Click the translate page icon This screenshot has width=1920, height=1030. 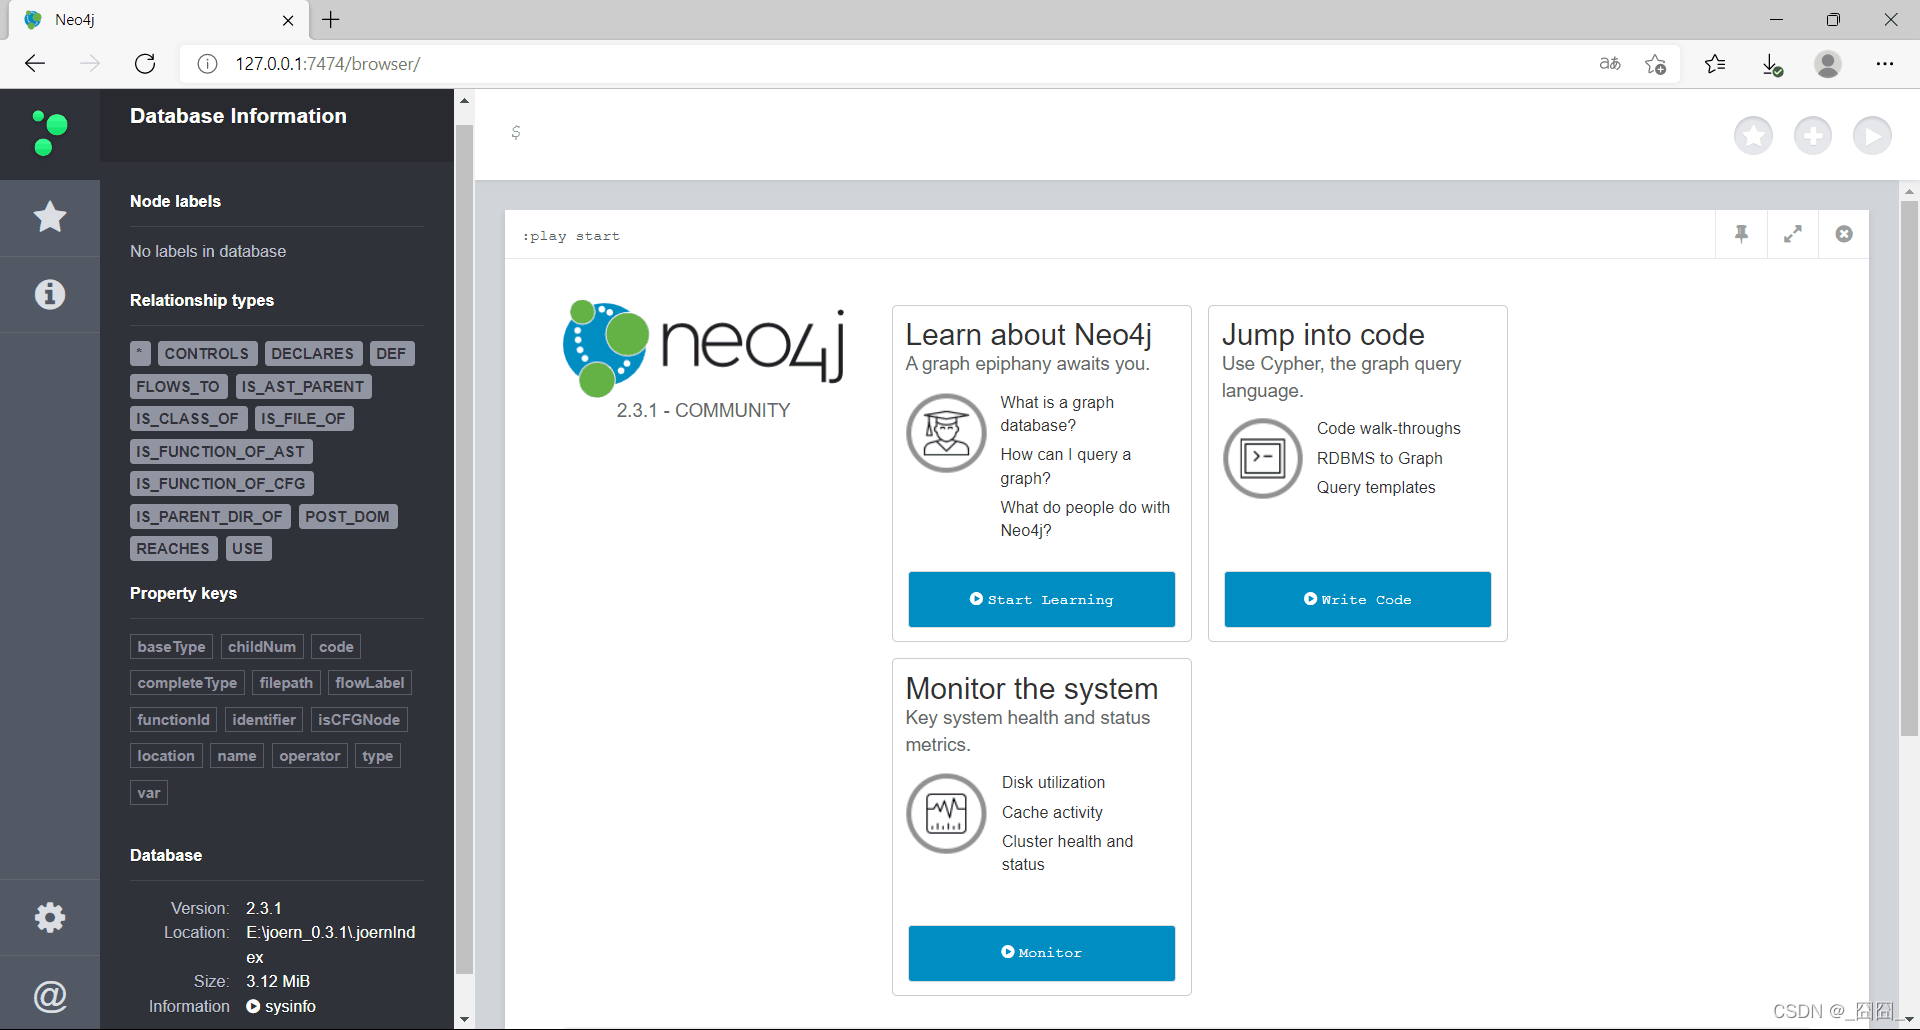point(1610,64)
